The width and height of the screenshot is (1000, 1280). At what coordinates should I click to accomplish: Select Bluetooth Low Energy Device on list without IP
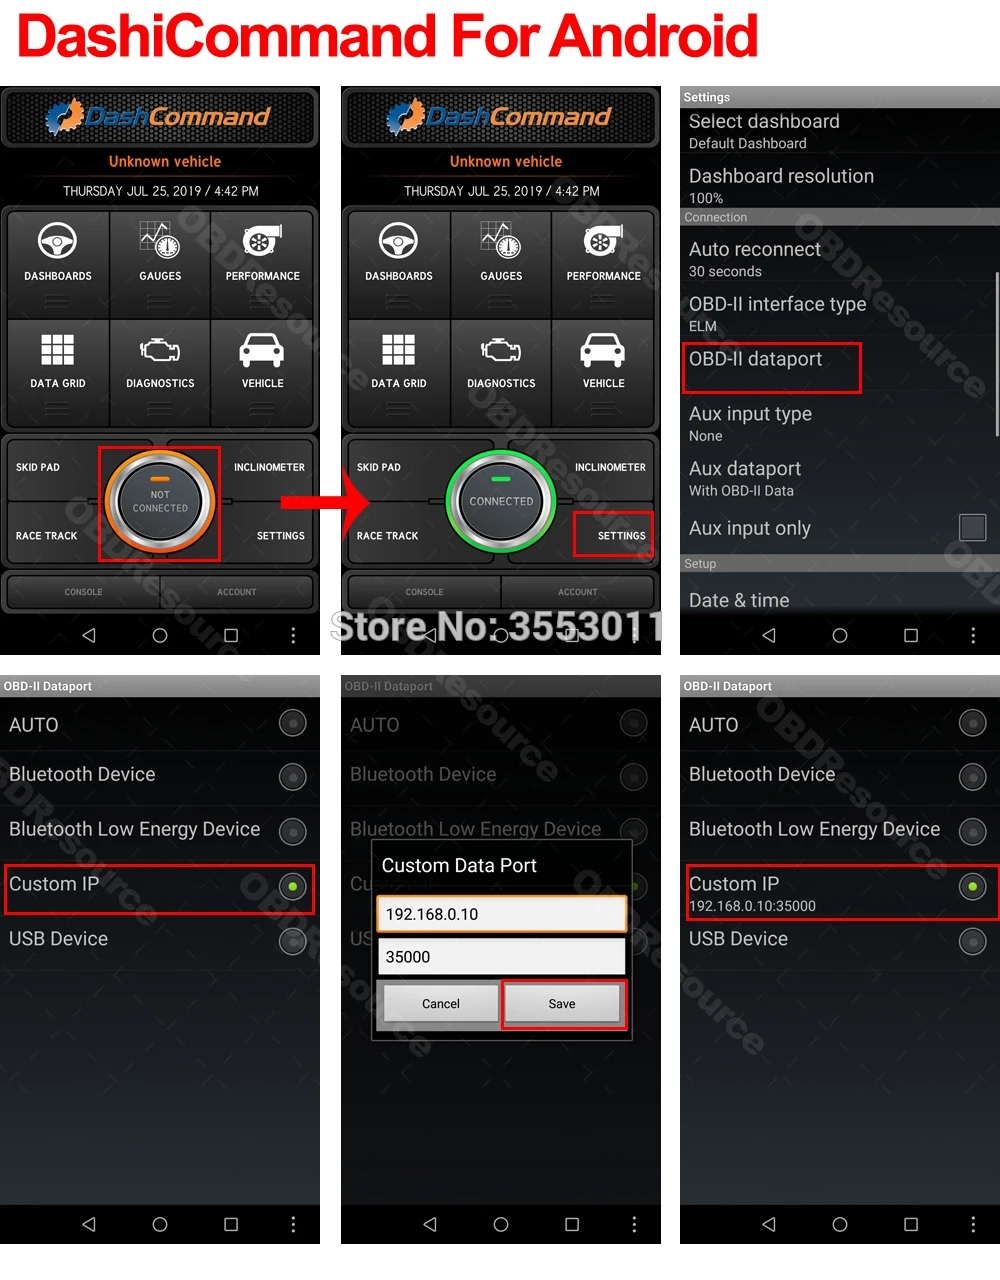tap(293, 831)
